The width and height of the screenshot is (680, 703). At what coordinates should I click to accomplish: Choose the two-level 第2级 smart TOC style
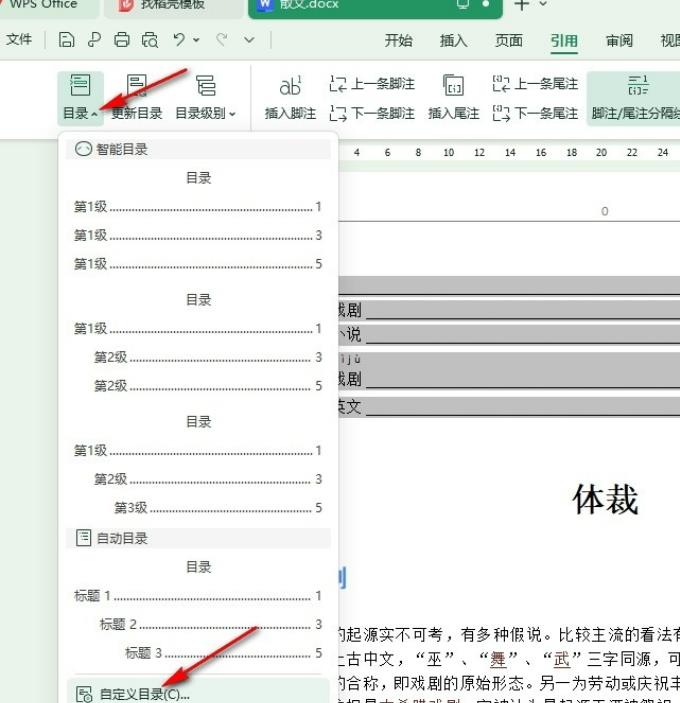point(198,343)
